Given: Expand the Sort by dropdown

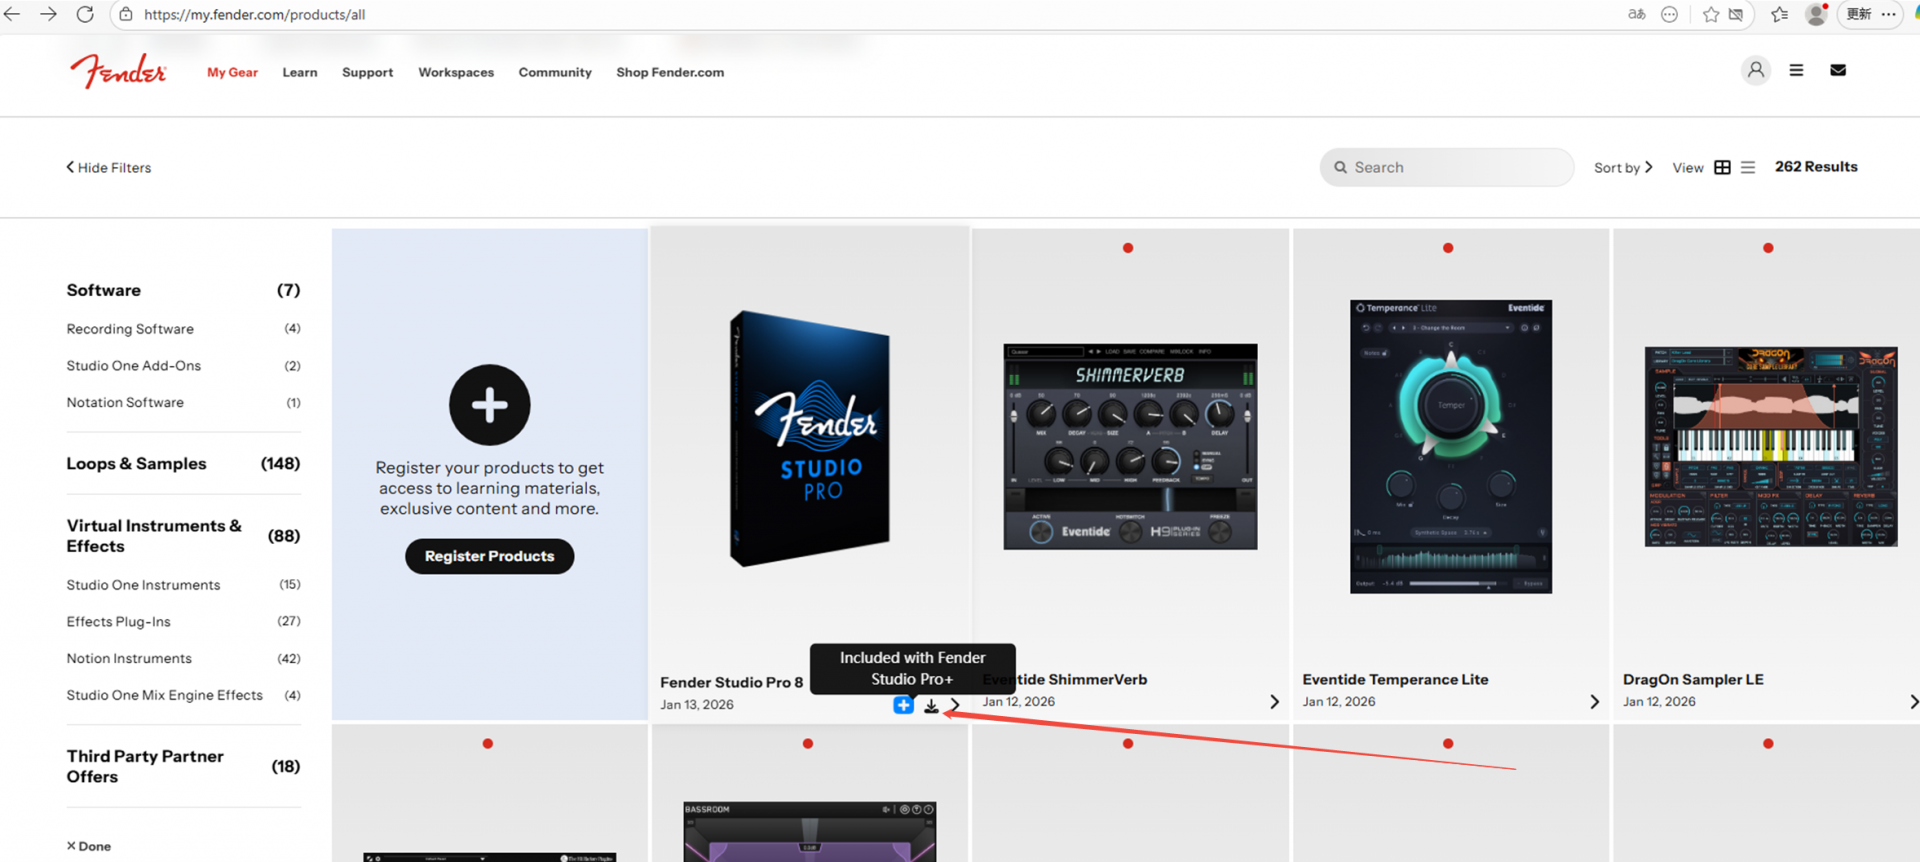Looking at the screenshot, I should (x=1622, y=168).
